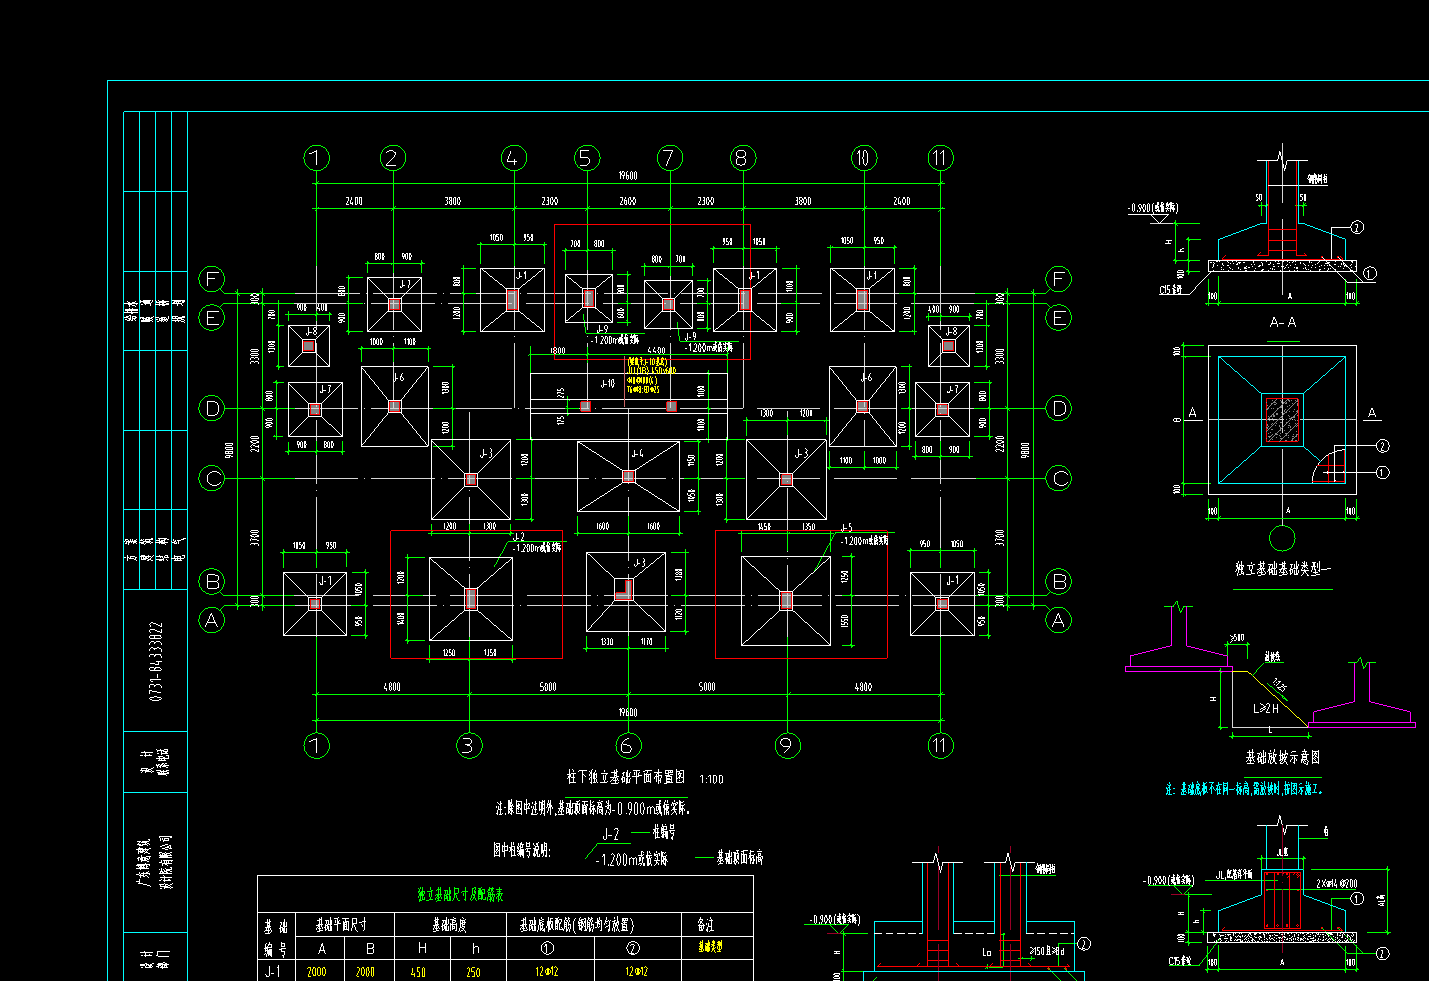This screenshot has width=1429, height=981.
Task: Click the 图中柱编号说明 legend text
Action: tap(521, 851)
